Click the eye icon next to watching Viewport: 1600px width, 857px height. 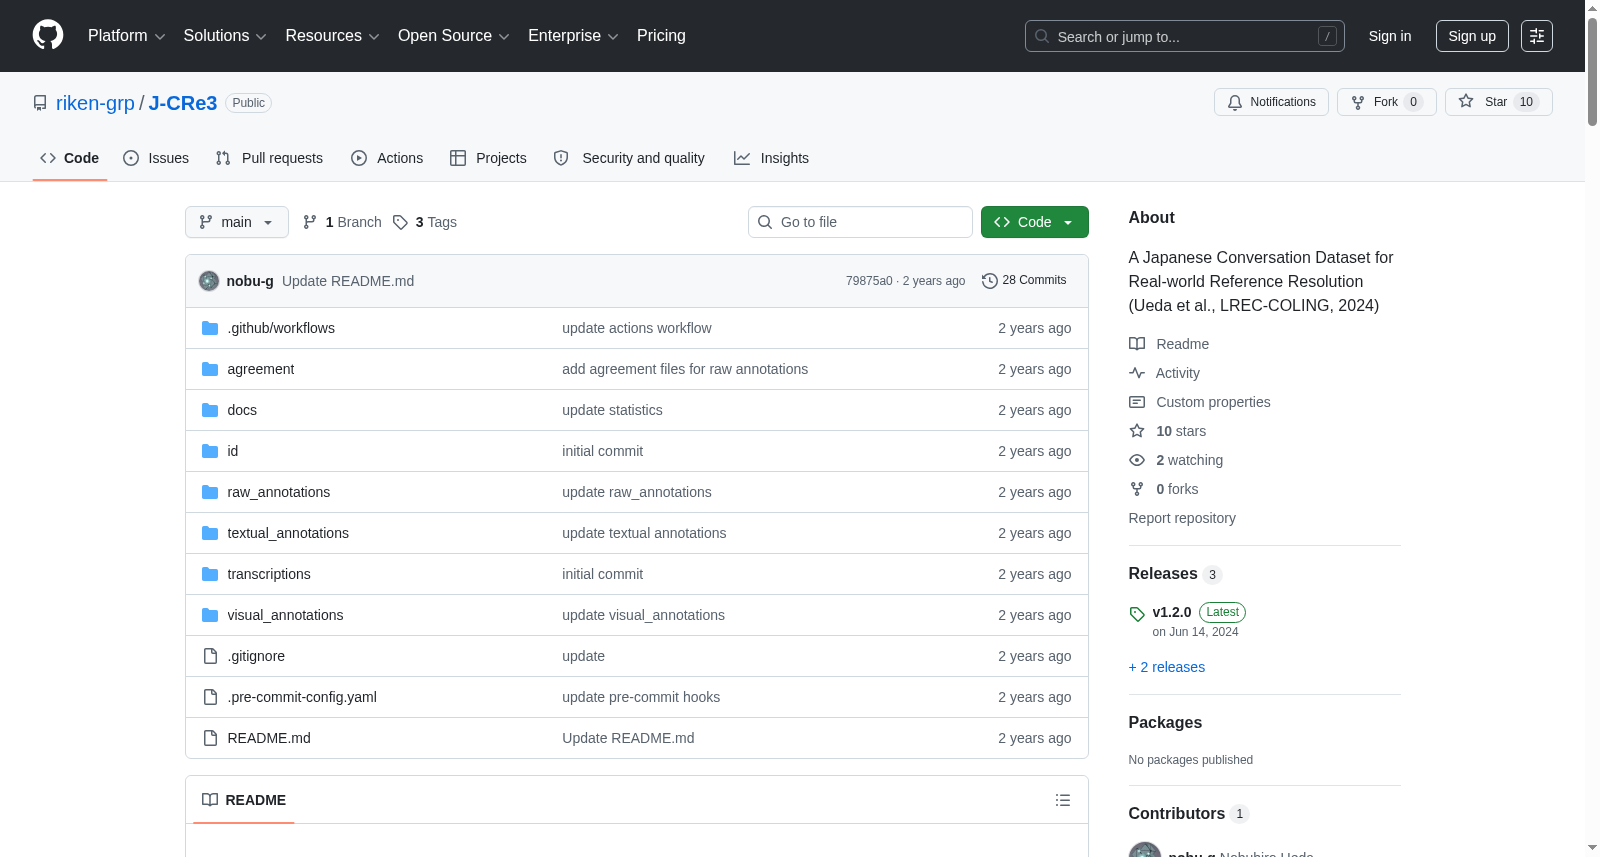click(x=1137, y=460)
